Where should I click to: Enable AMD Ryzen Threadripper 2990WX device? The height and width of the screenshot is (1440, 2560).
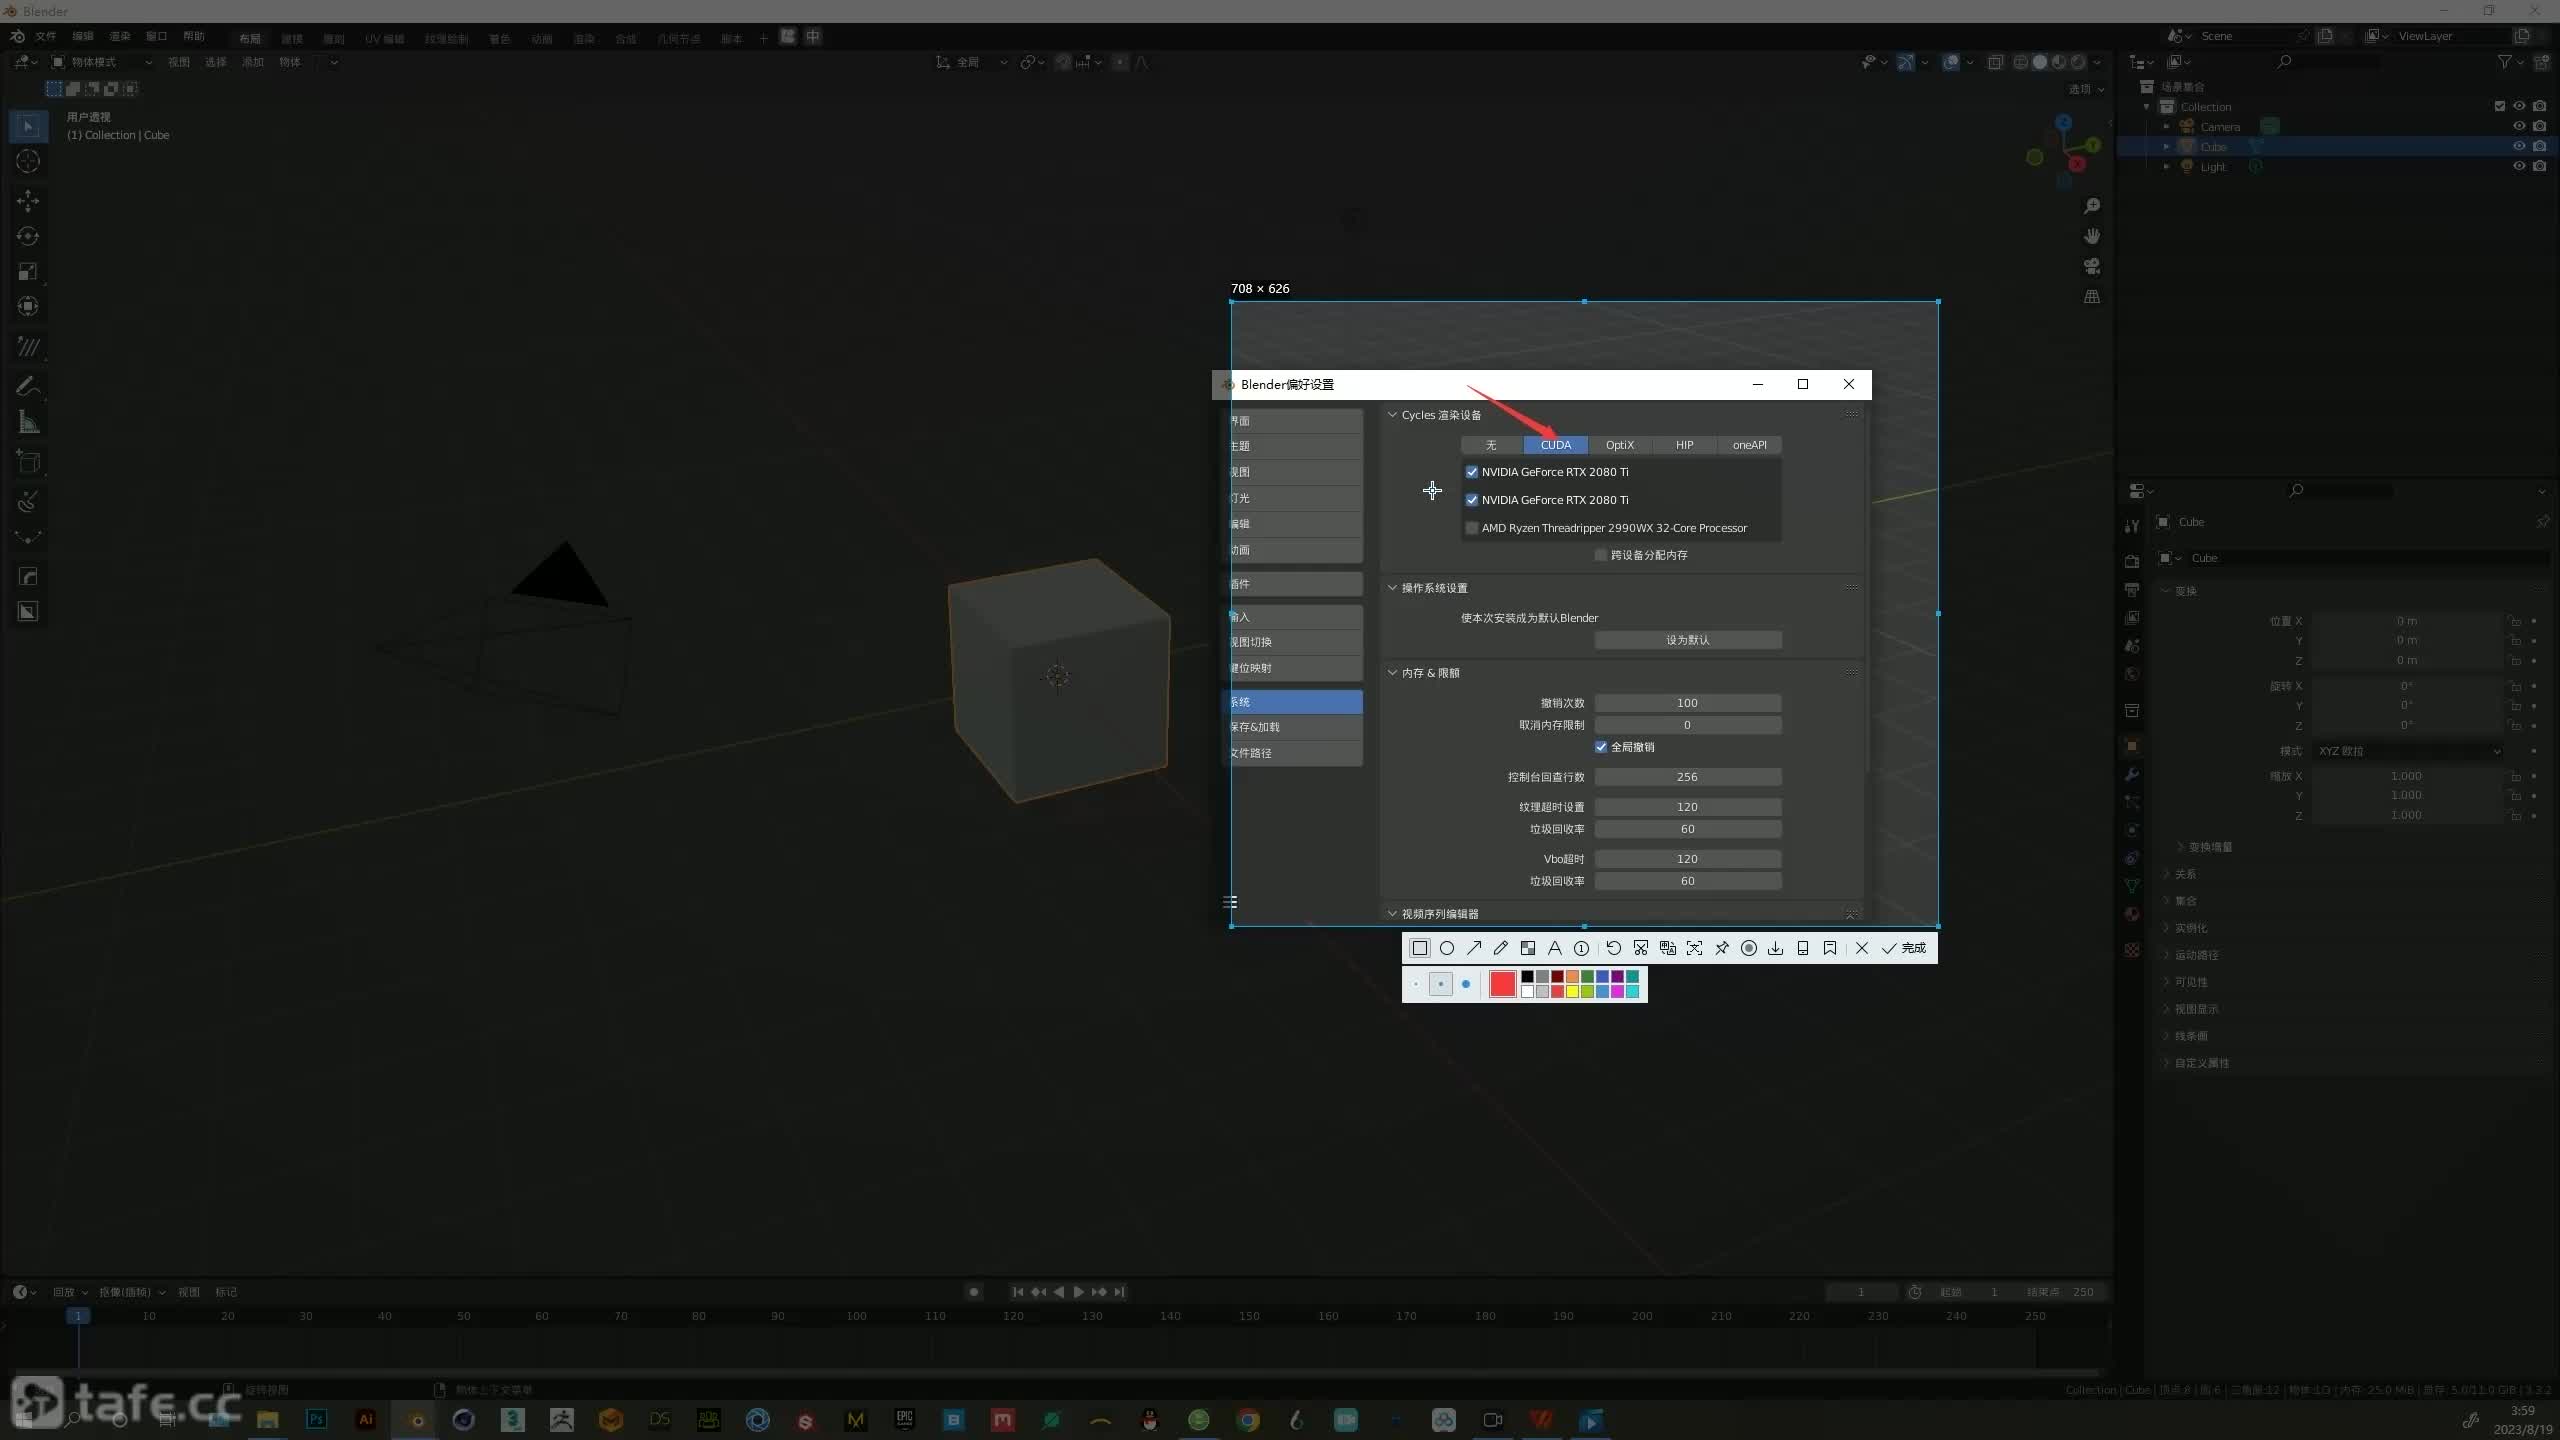click(1471, 528)
